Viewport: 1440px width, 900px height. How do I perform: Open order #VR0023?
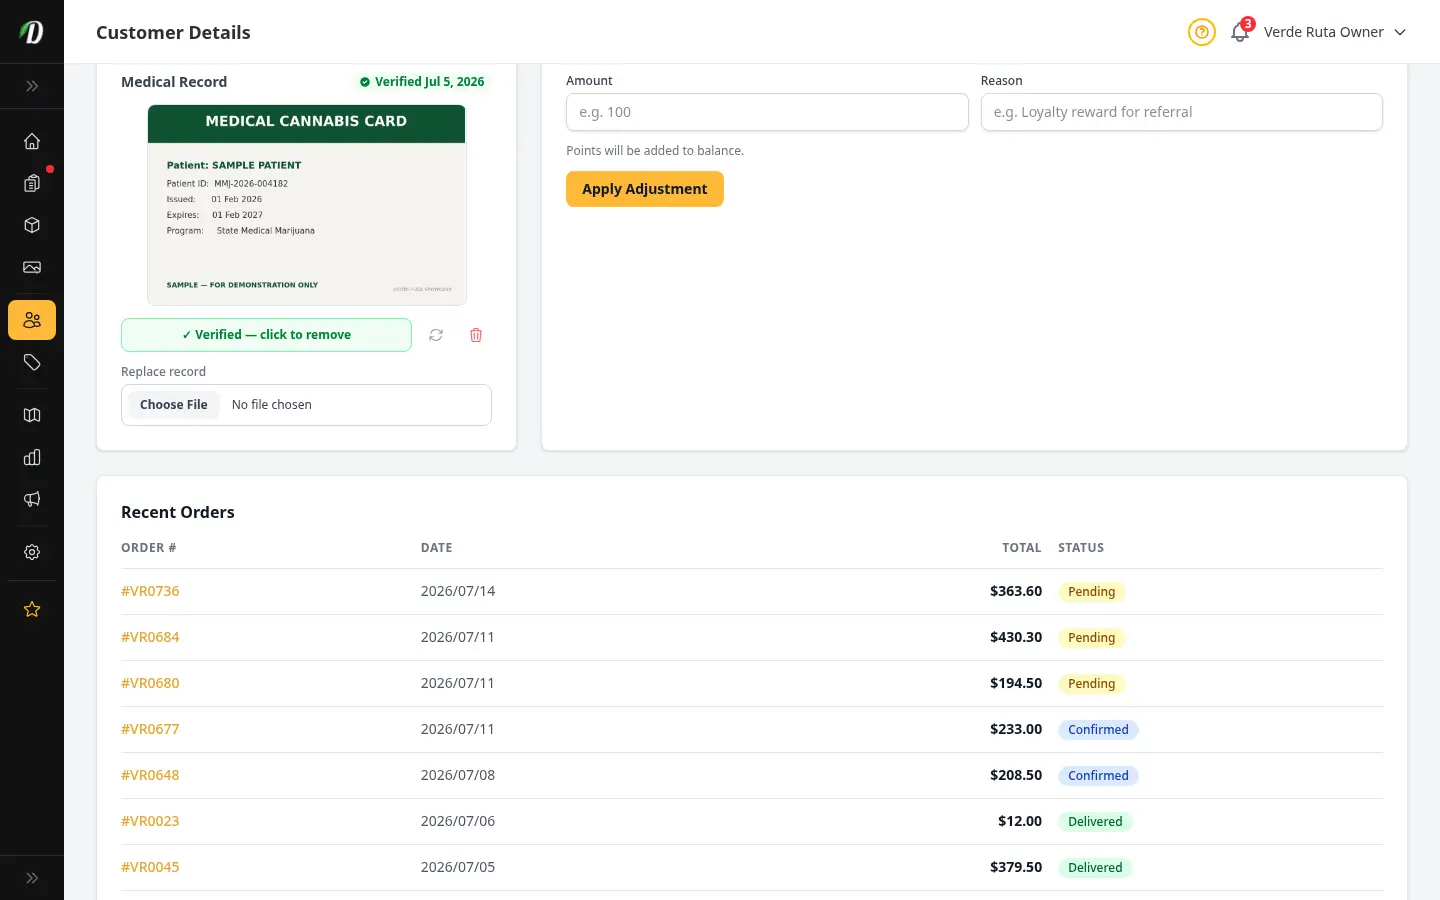tap(150, 821)
